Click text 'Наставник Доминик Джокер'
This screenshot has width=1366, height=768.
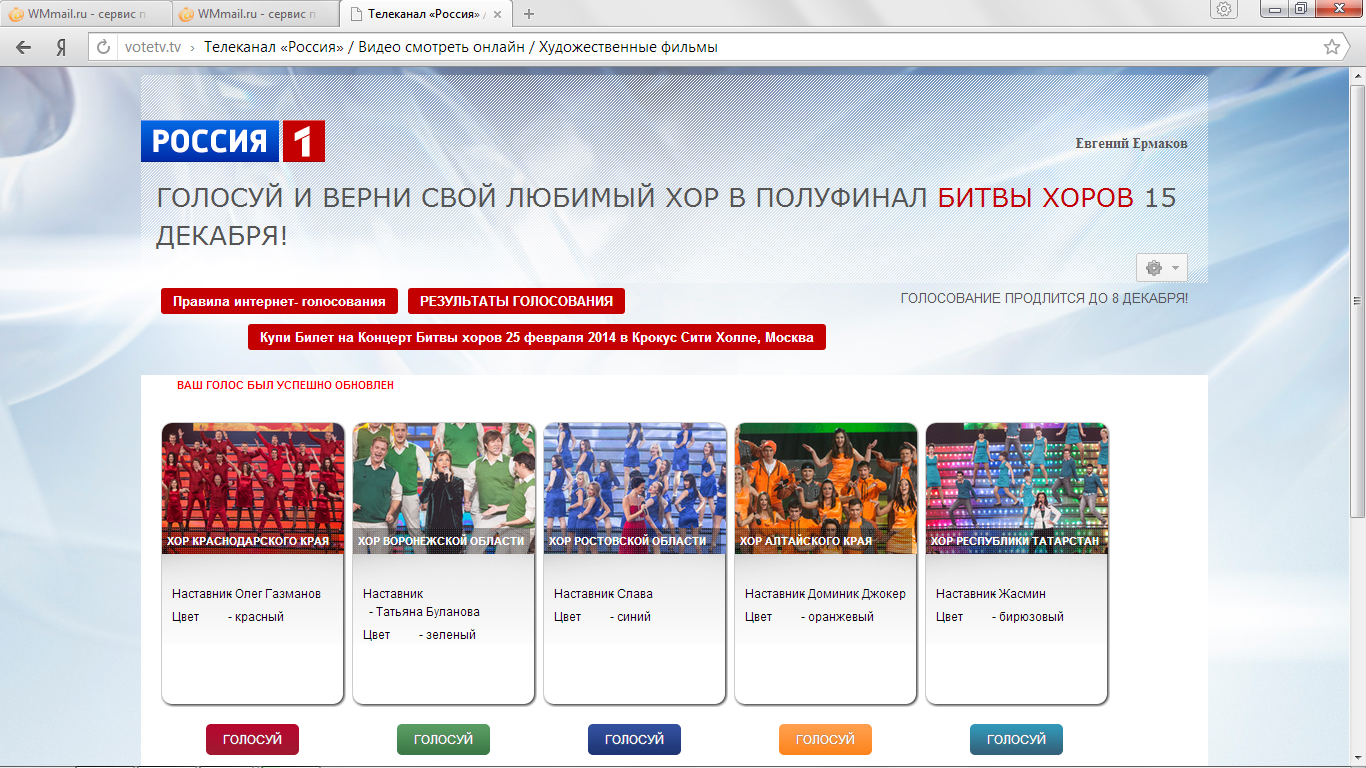click(x=825, y=594)
